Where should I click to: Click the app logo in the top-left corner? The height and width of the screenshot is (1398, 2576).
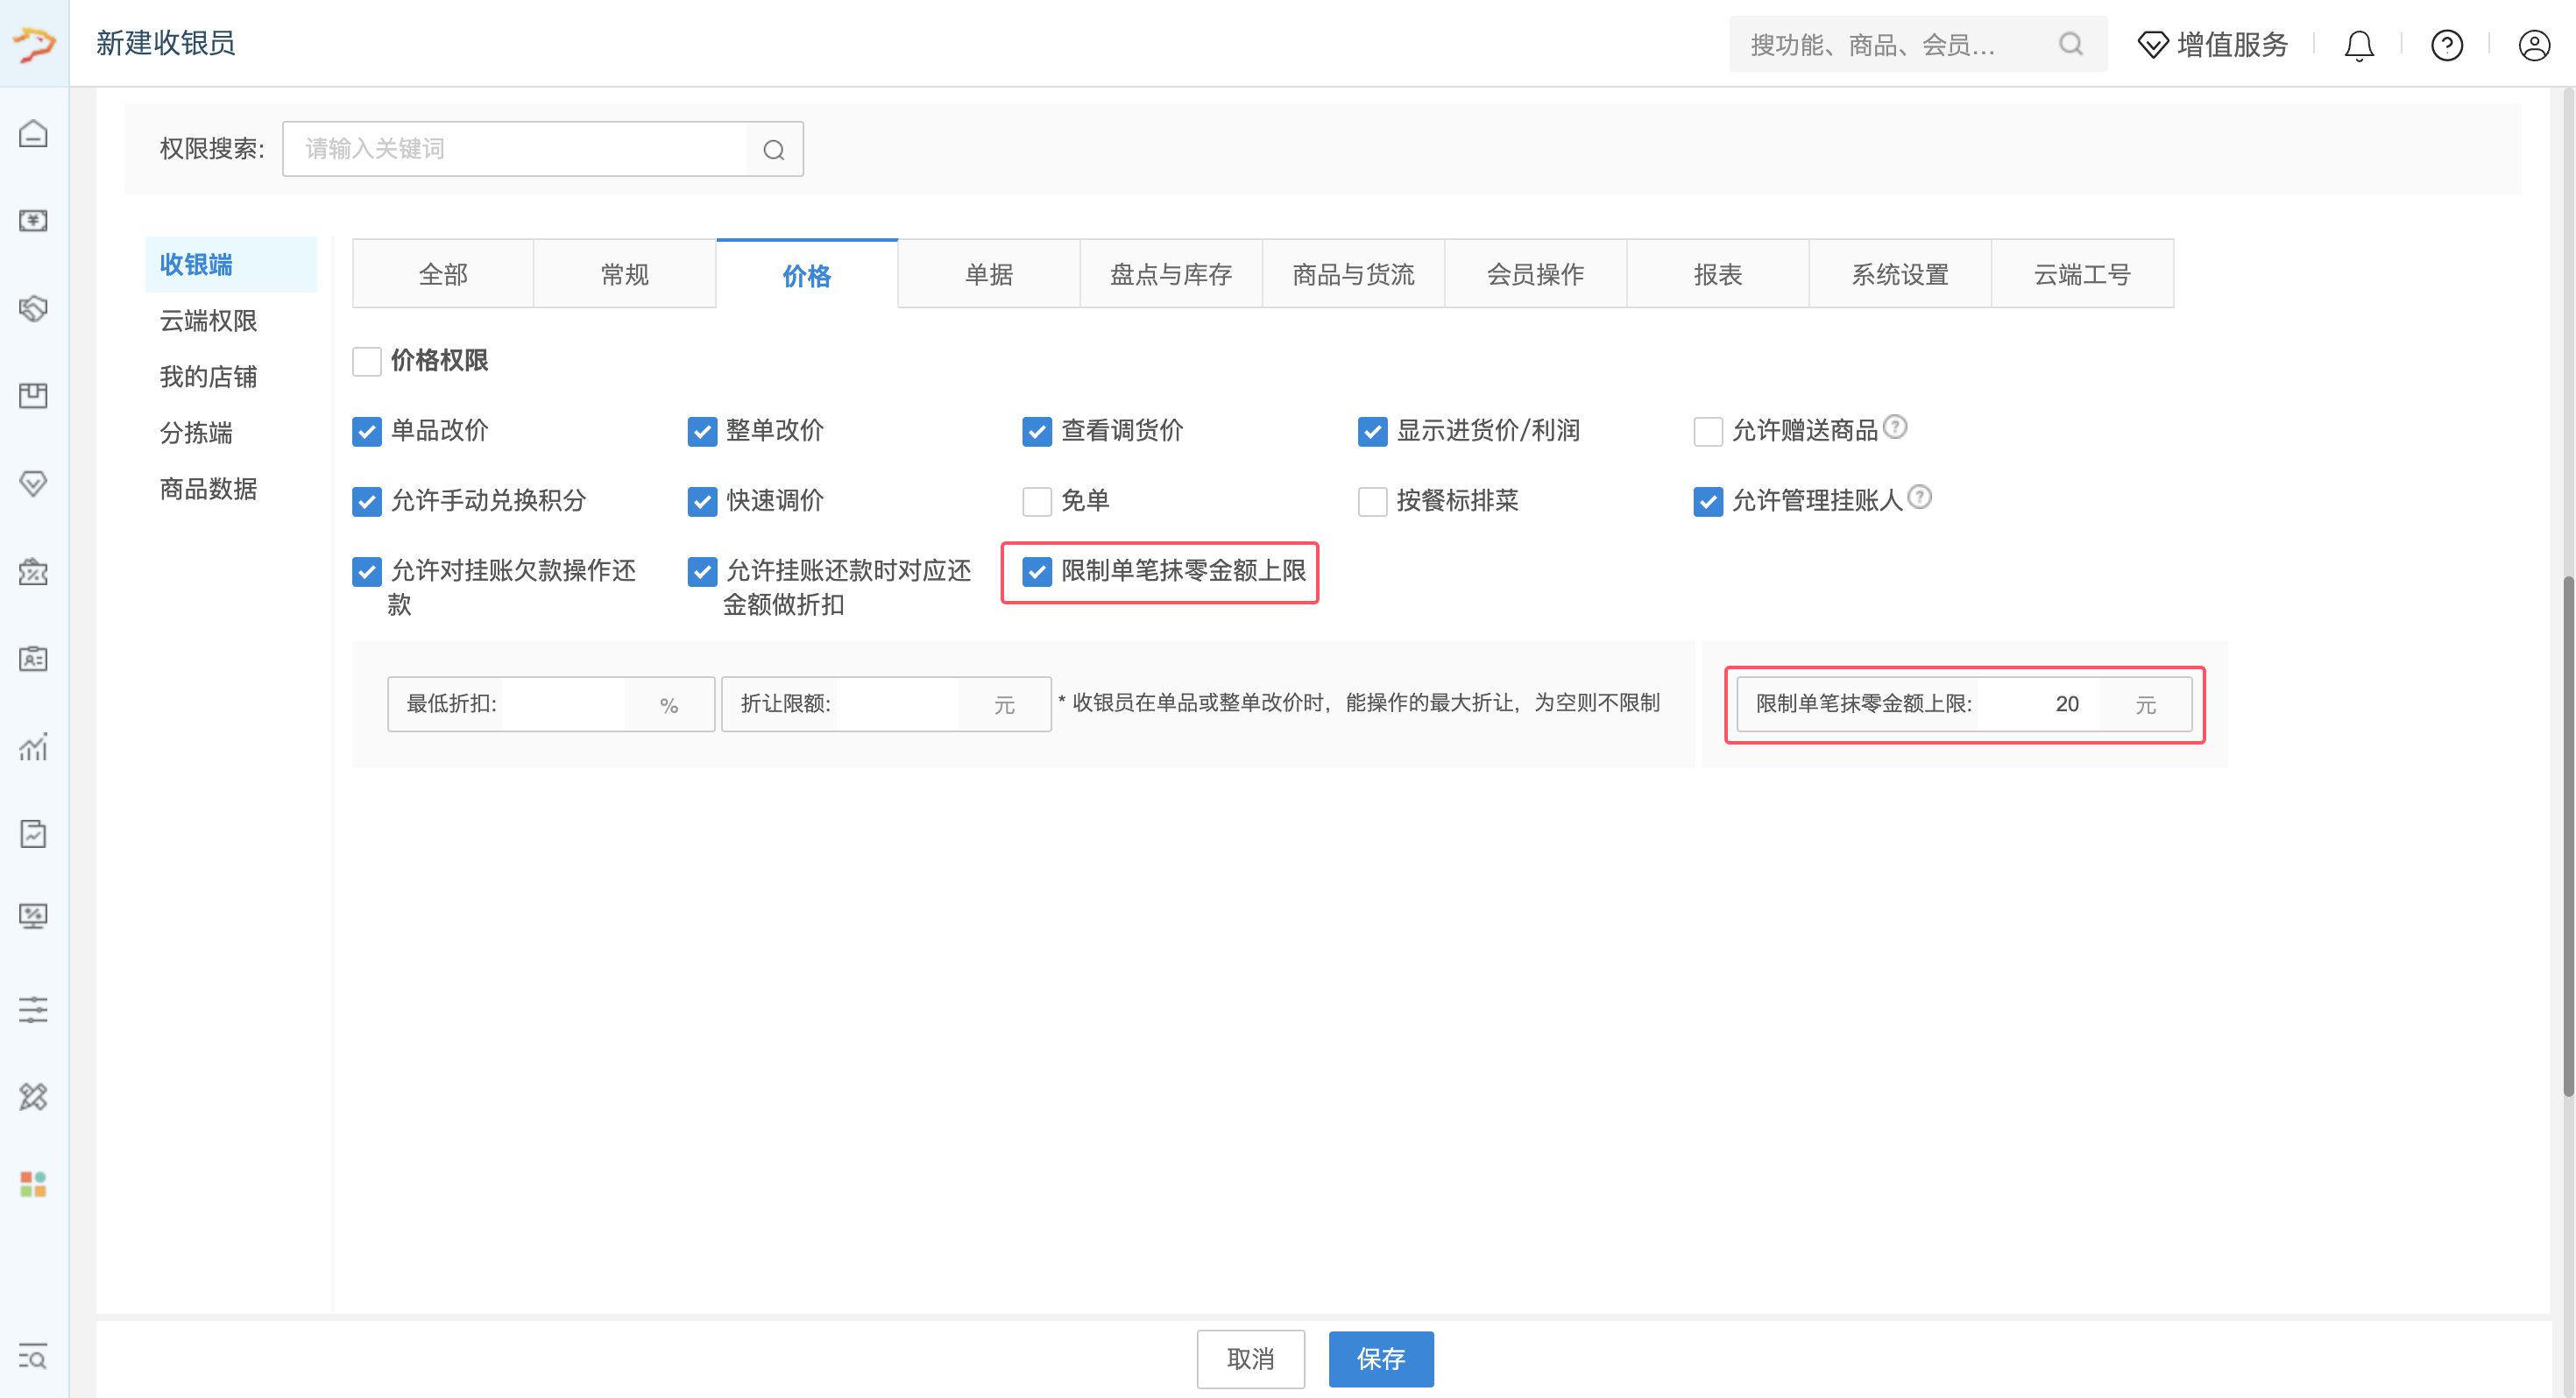34,44
